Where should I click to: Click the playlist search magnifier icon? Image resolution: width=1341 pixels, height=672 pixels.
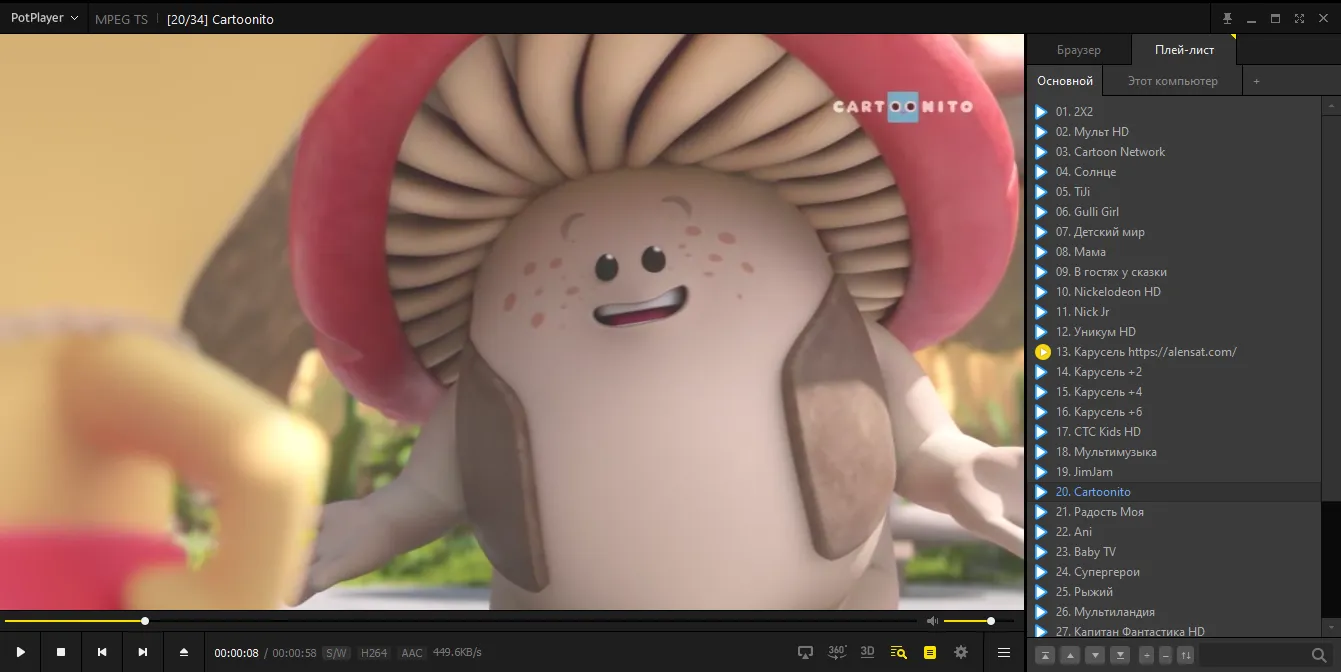(x=1319, y=655)
